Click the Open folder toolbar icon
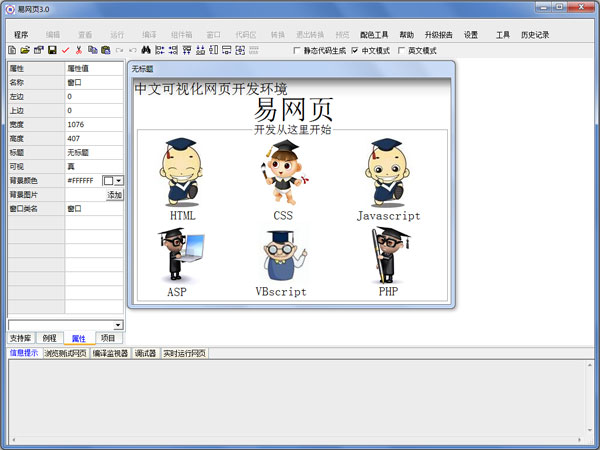Screen dimensions: 600x450 [x=25, y=50]
